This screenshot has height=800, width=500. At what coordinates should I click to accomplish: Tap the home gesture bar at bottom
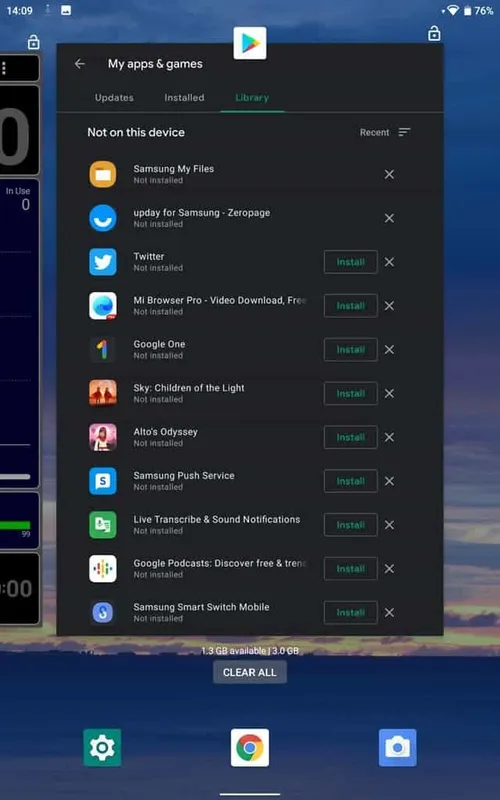coord(250,794)
